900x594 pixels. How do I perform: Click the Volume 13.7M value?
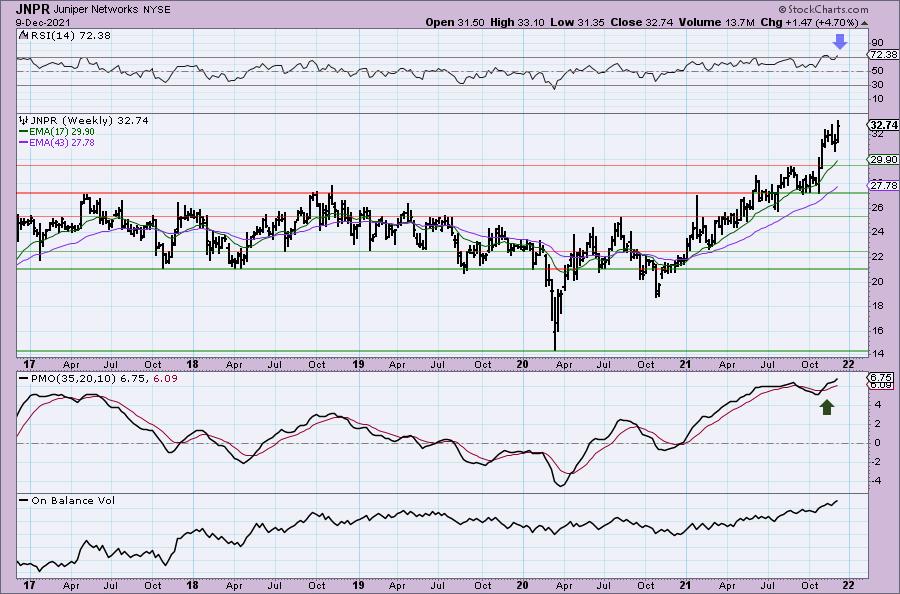[x=716, y=22]
